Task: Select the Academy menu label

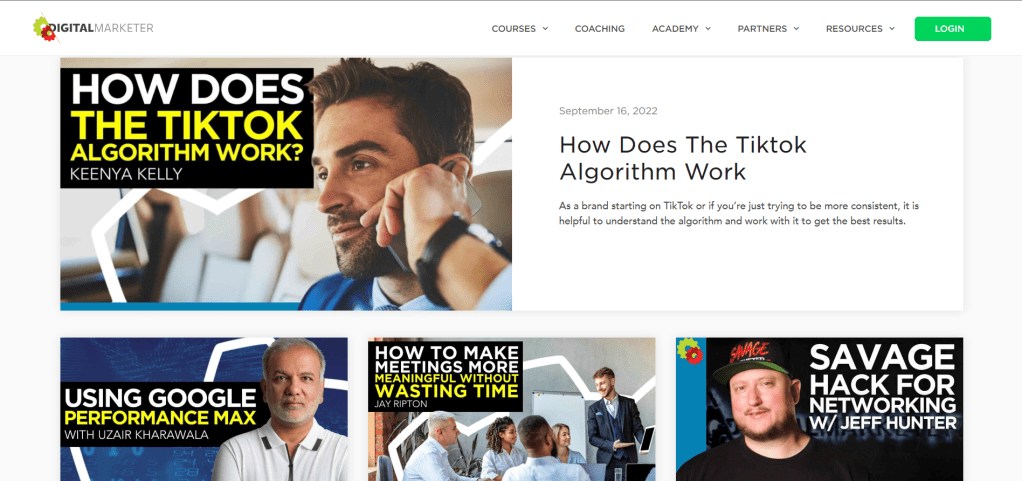Action: tap(675, 29)
